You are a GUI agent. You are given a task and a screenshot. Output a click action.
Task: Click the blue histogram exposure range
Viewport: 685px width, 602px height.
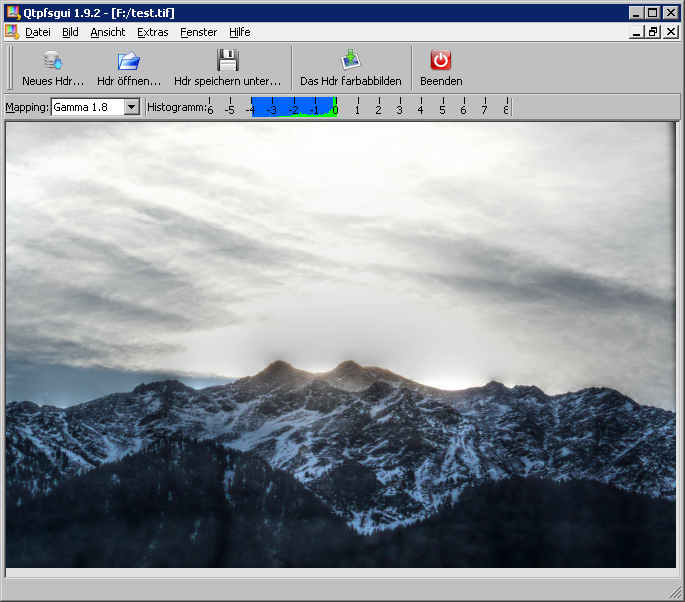292,106
